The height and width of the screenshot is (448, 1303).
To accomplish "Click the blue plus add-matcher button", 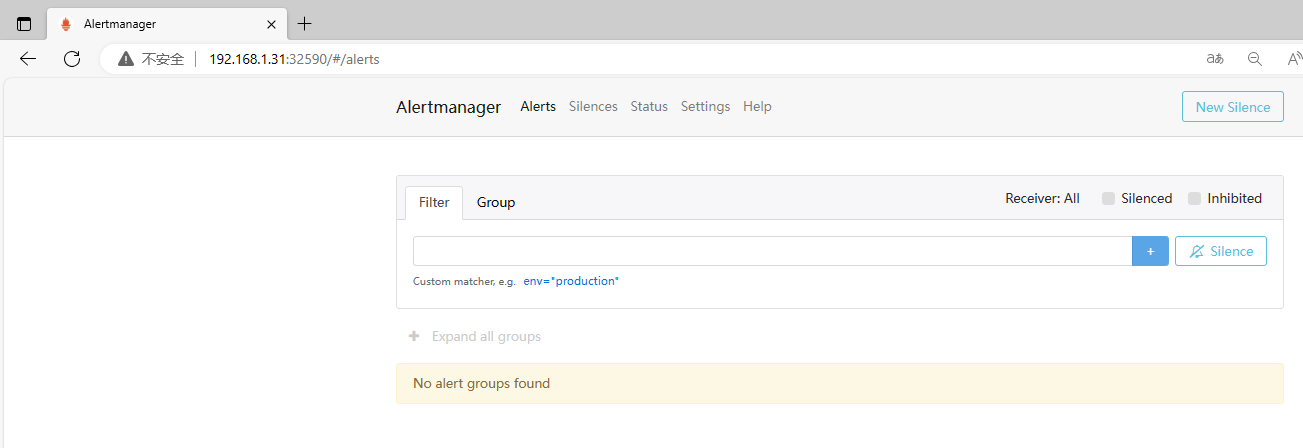I will pos(1150,251).
